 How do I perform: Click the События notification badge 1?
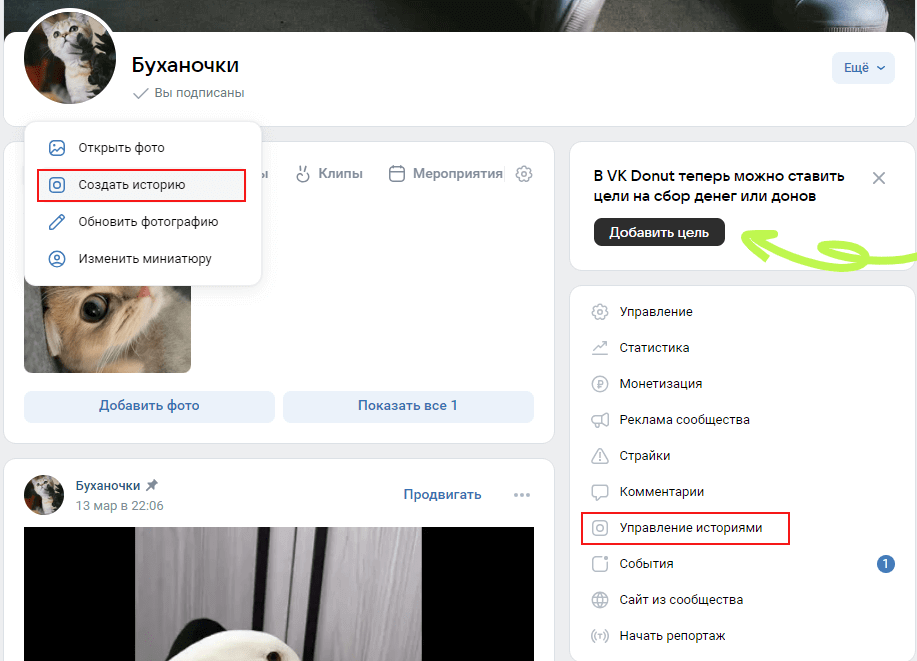click(x=885, y=564)
